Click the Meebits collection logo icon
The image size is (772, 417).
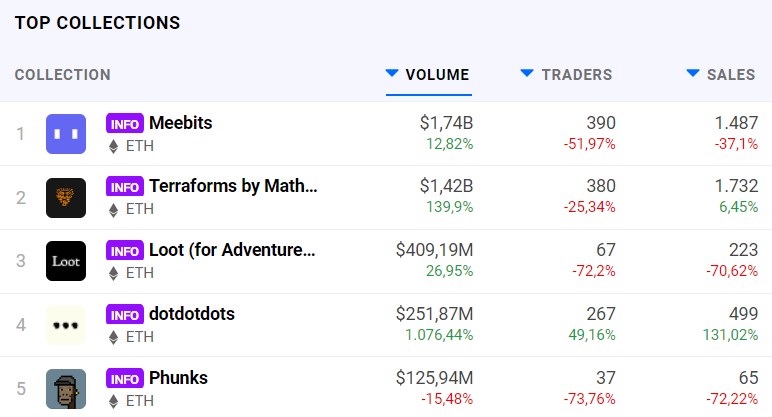coord(66,134)
